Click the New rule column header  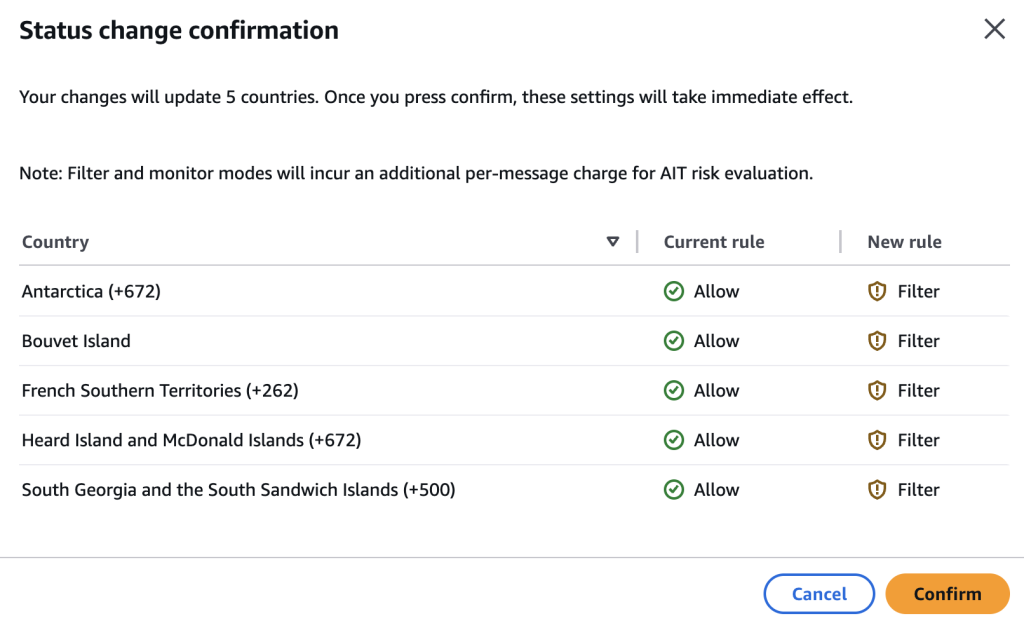click(904, 242)
